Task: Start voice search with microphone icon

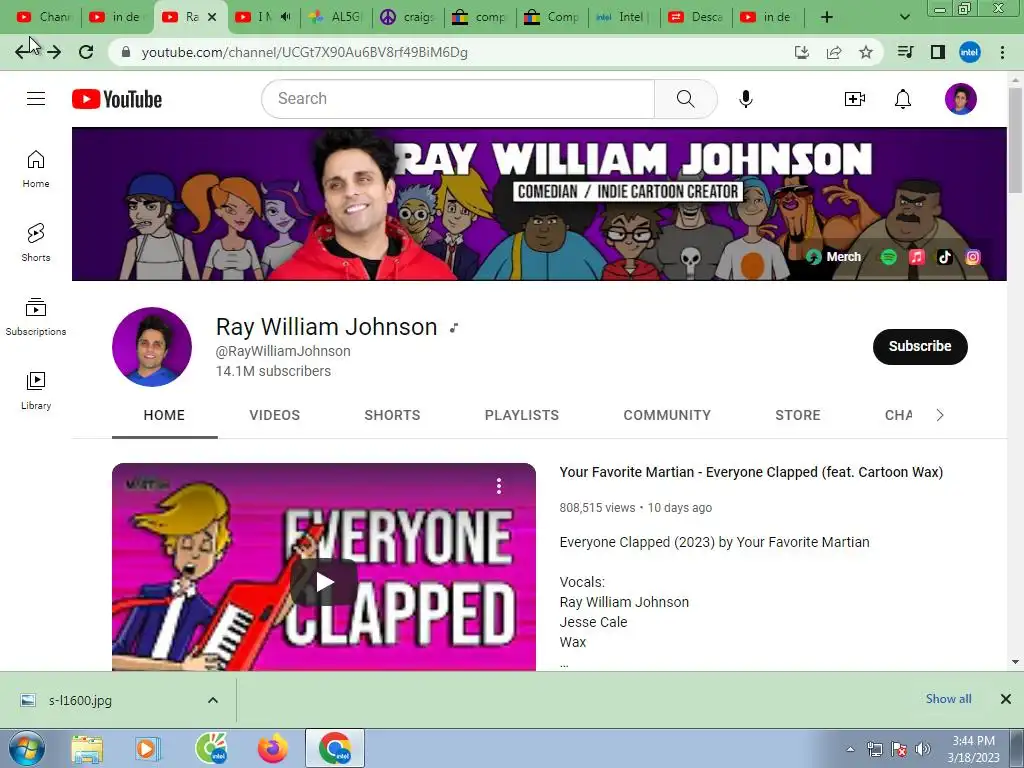Action: pyautogui.click(x=745, y=99)
